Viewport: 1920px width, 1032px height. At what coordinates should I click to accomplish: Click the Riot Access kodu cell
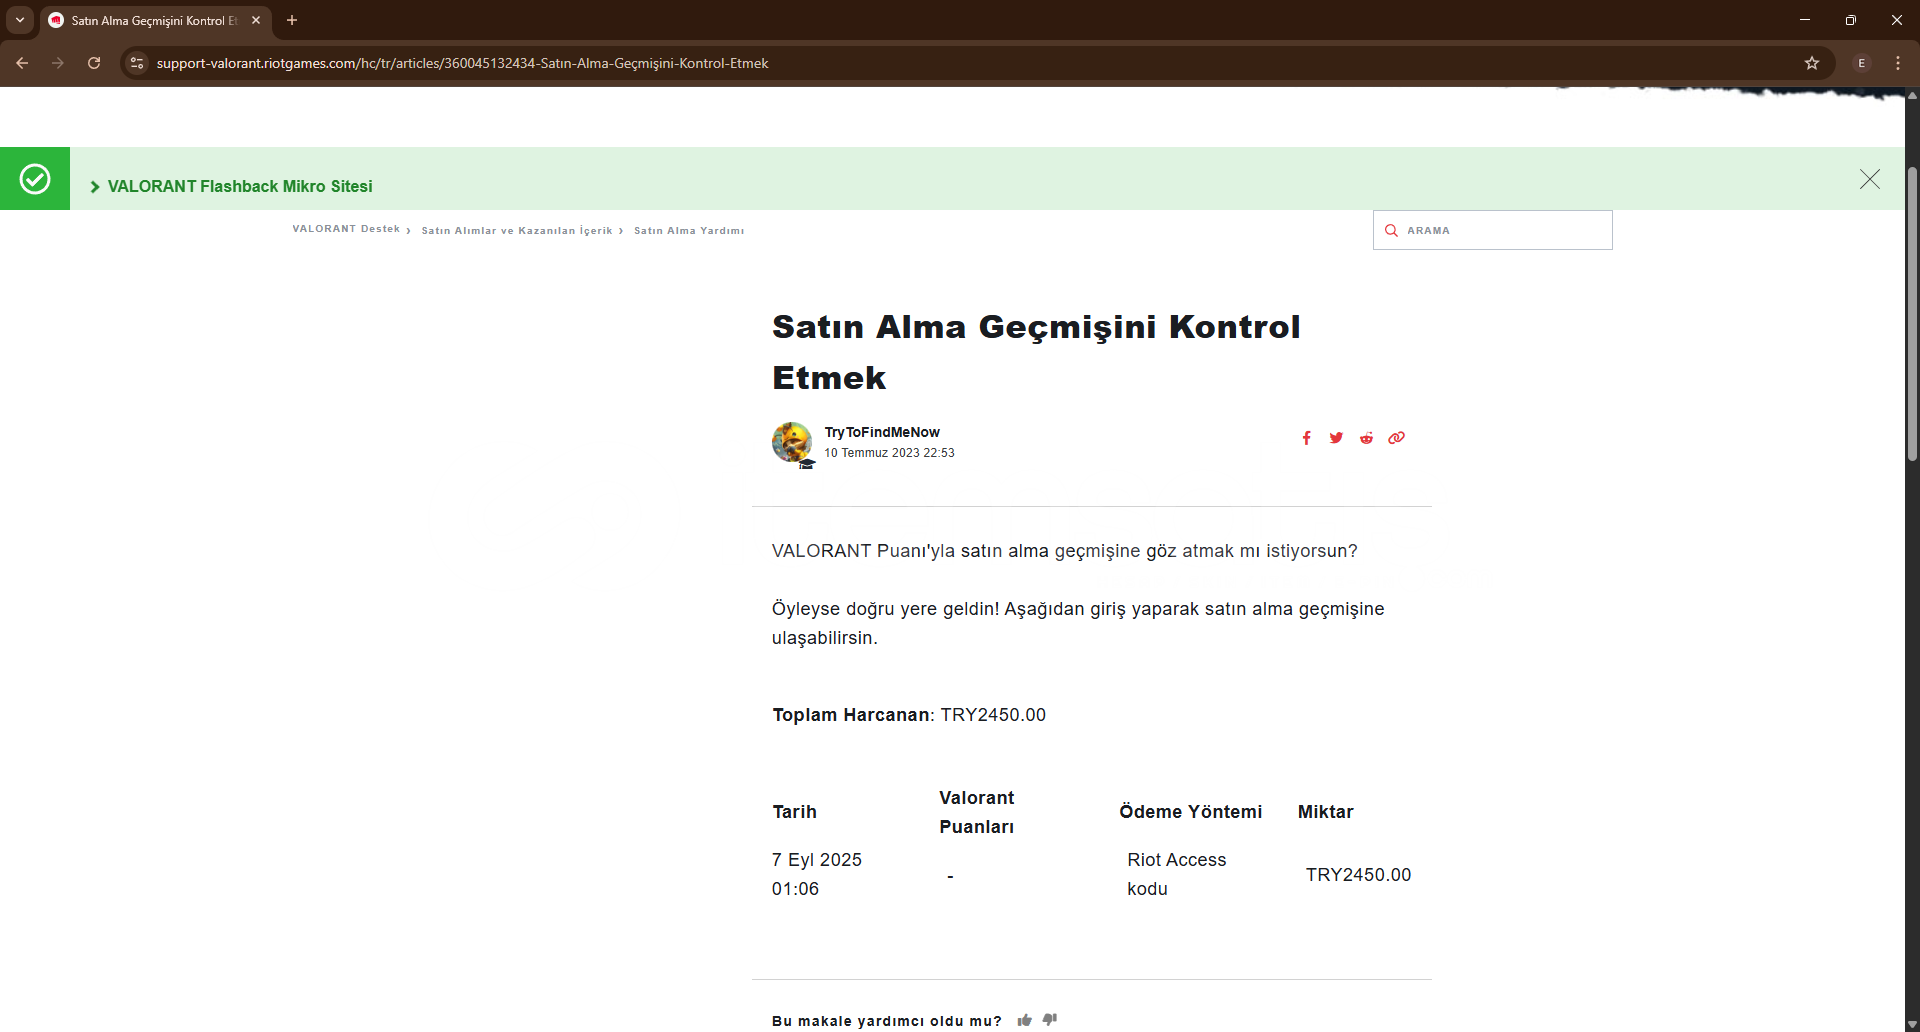point(1177,874)
